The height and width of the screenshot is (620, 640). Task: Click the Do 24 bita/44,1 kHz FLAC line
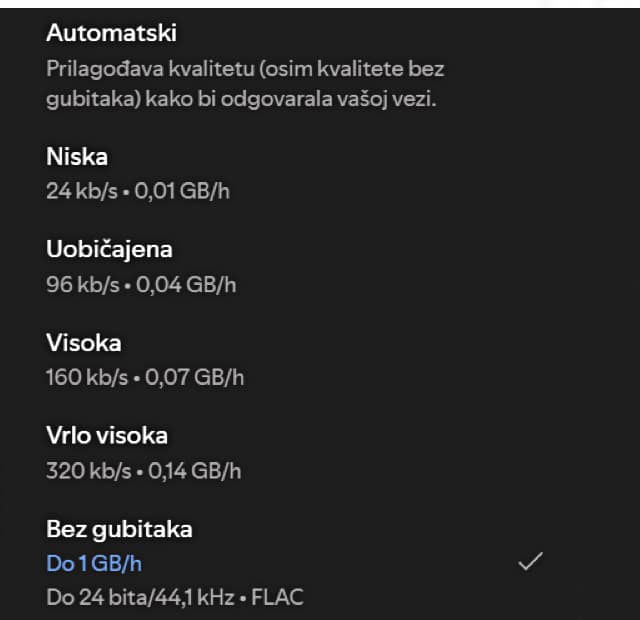pyautogui.click(x=174, y=598)
